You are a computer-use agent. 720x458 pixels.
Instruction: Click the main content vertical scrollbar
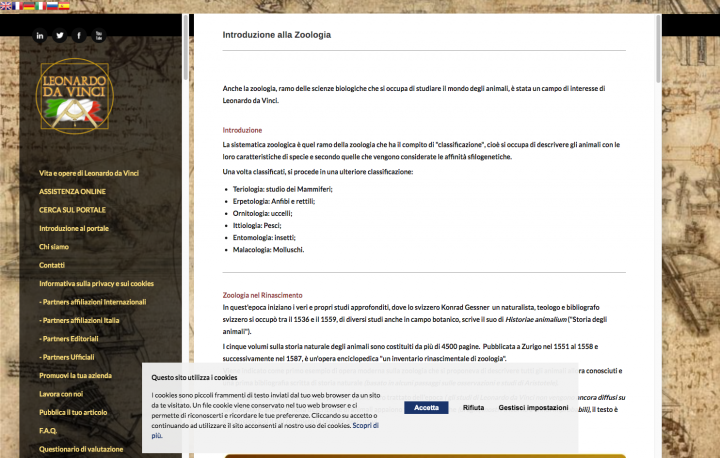(x=658, y=49)
